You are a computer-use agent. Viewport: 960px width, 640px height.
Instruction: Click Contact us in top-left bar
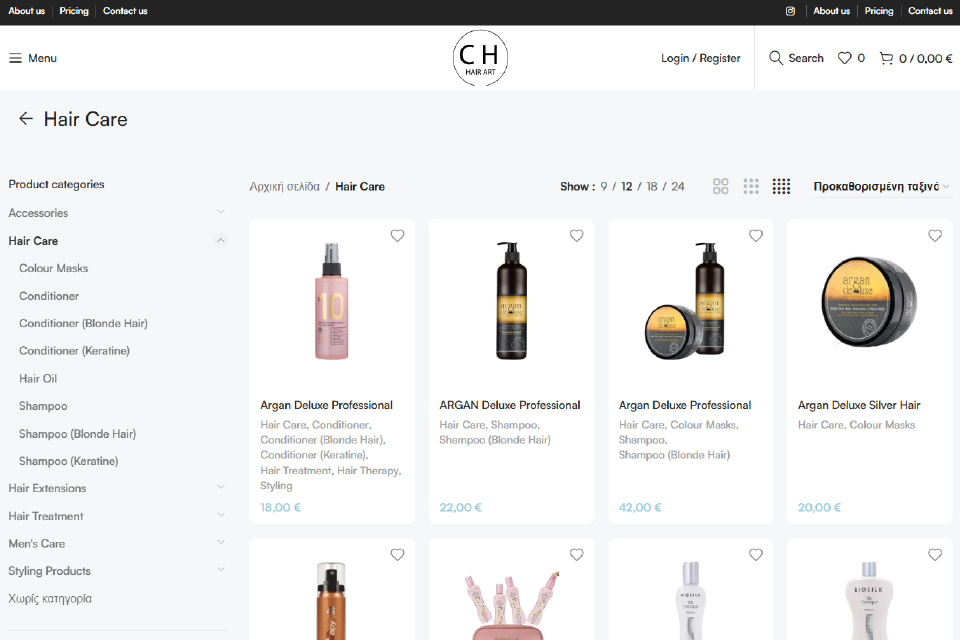pyautogui.click(x=125, y=11)
